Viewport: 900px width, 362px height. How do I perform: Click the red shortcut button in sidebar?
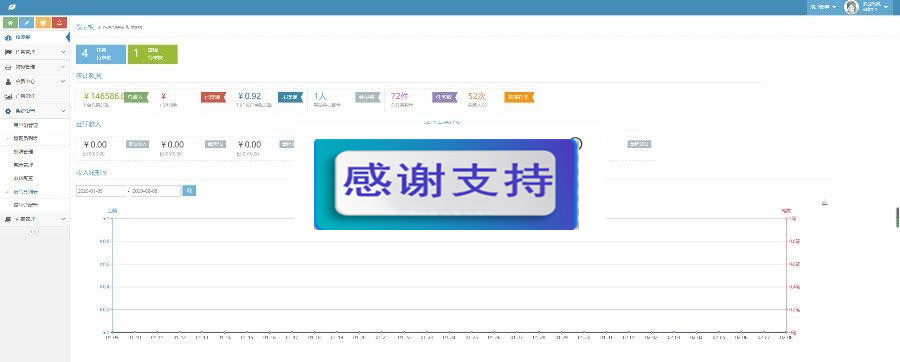coord(60,23)
